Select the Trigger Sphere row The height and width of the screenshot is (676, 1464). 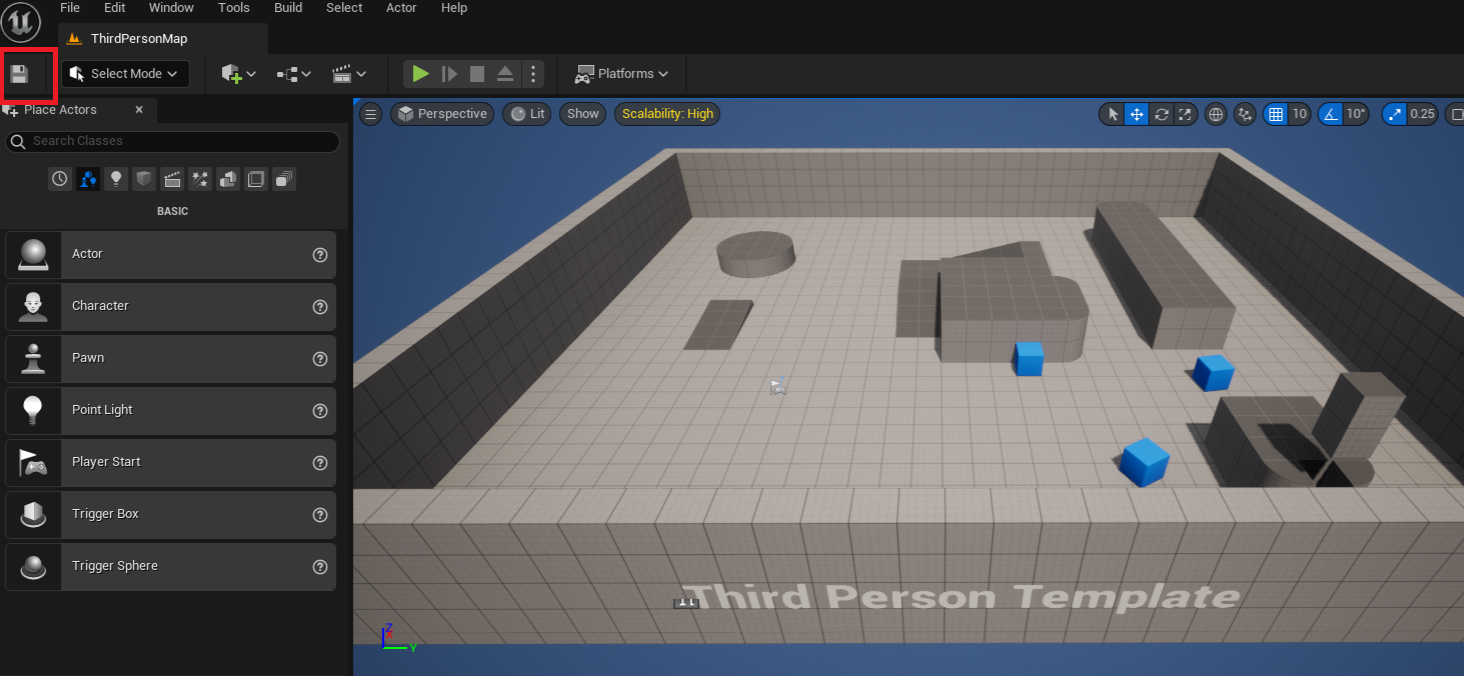pos(171,566)
